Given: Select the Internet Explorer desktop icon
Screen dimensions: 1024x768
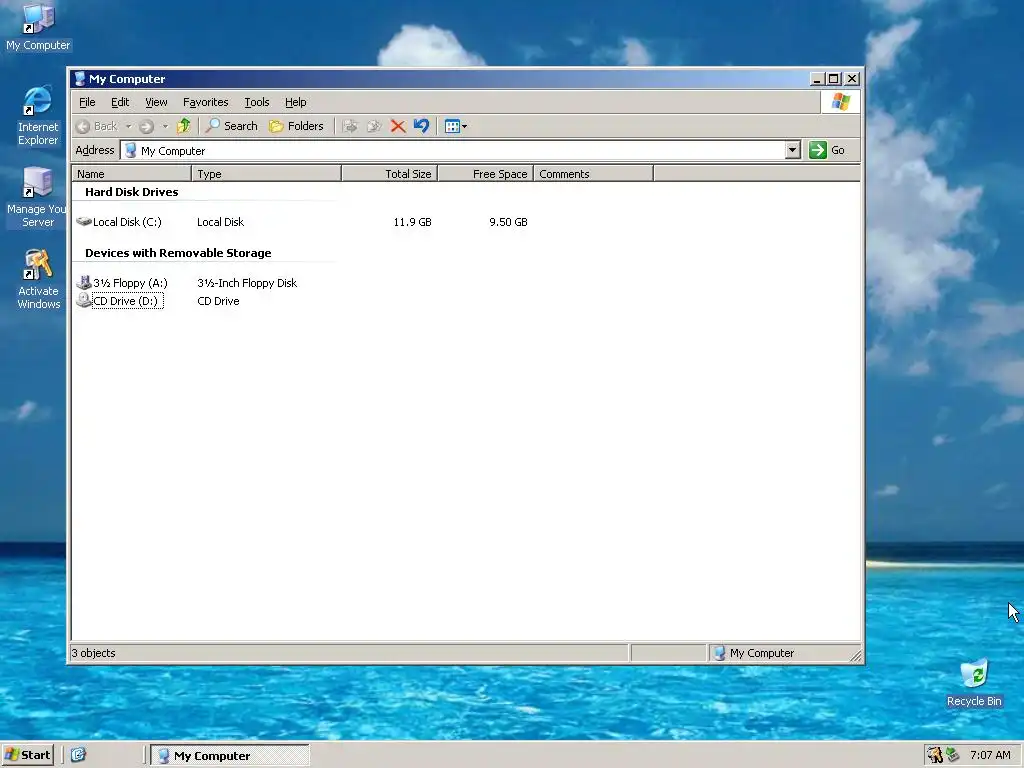Looking at the screenshot, I should [38, 116].
